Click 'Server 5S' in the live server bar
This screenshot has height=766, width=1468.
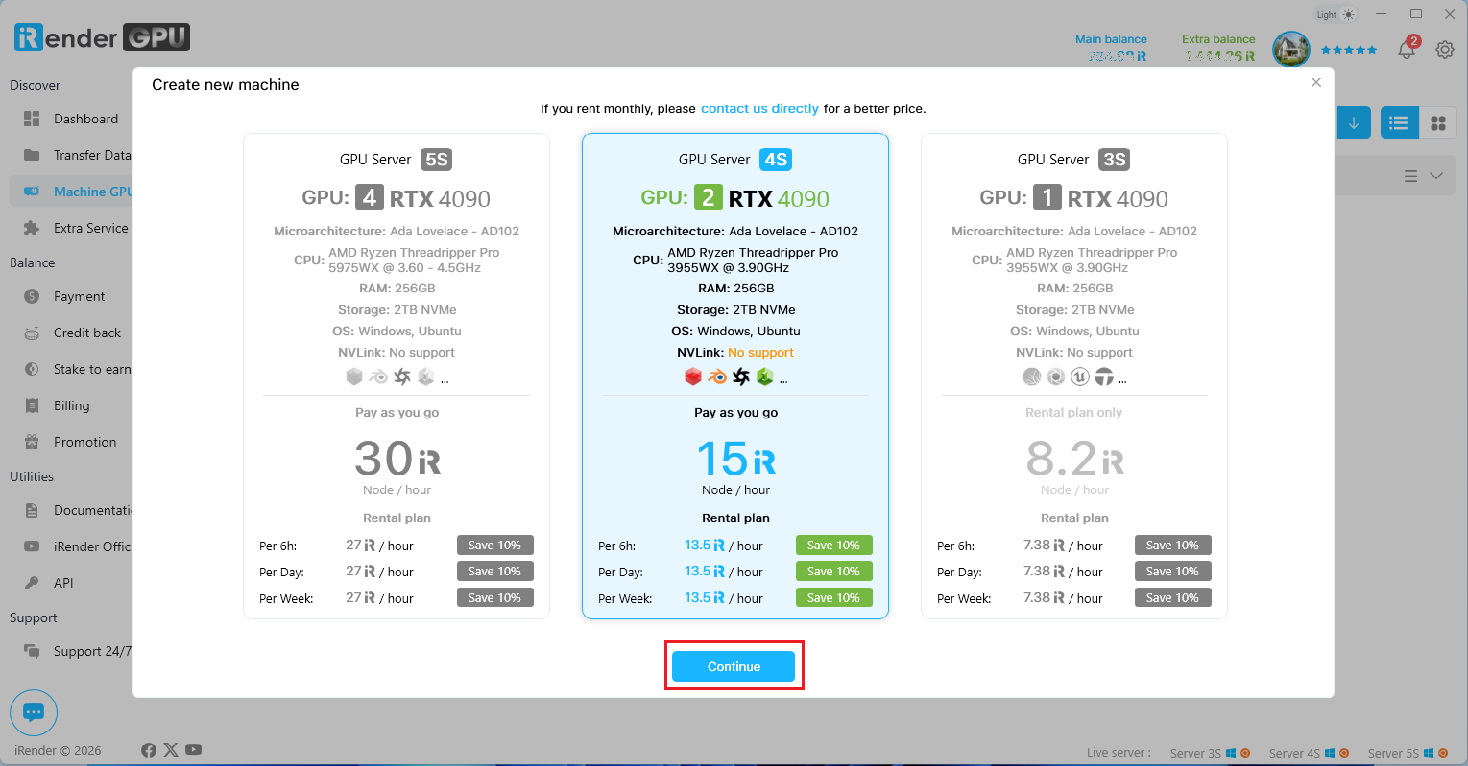tap(1393, 753)
